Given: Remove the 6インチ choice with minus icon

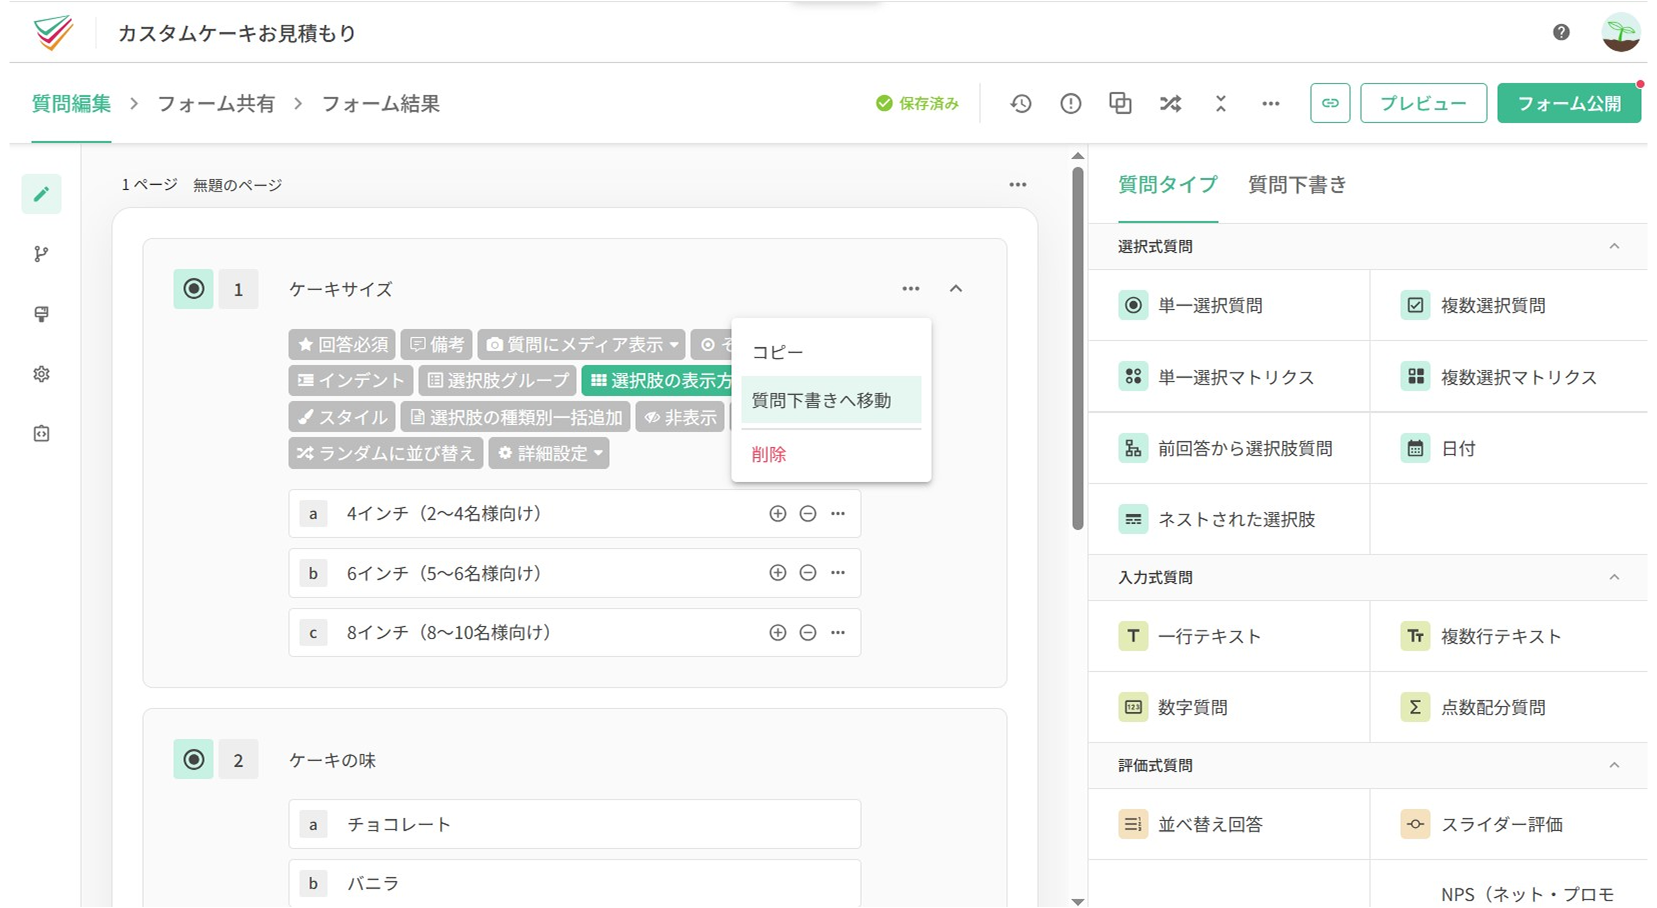Looking at the screenshot, I should pyautogui.click(x=808, y=573).
